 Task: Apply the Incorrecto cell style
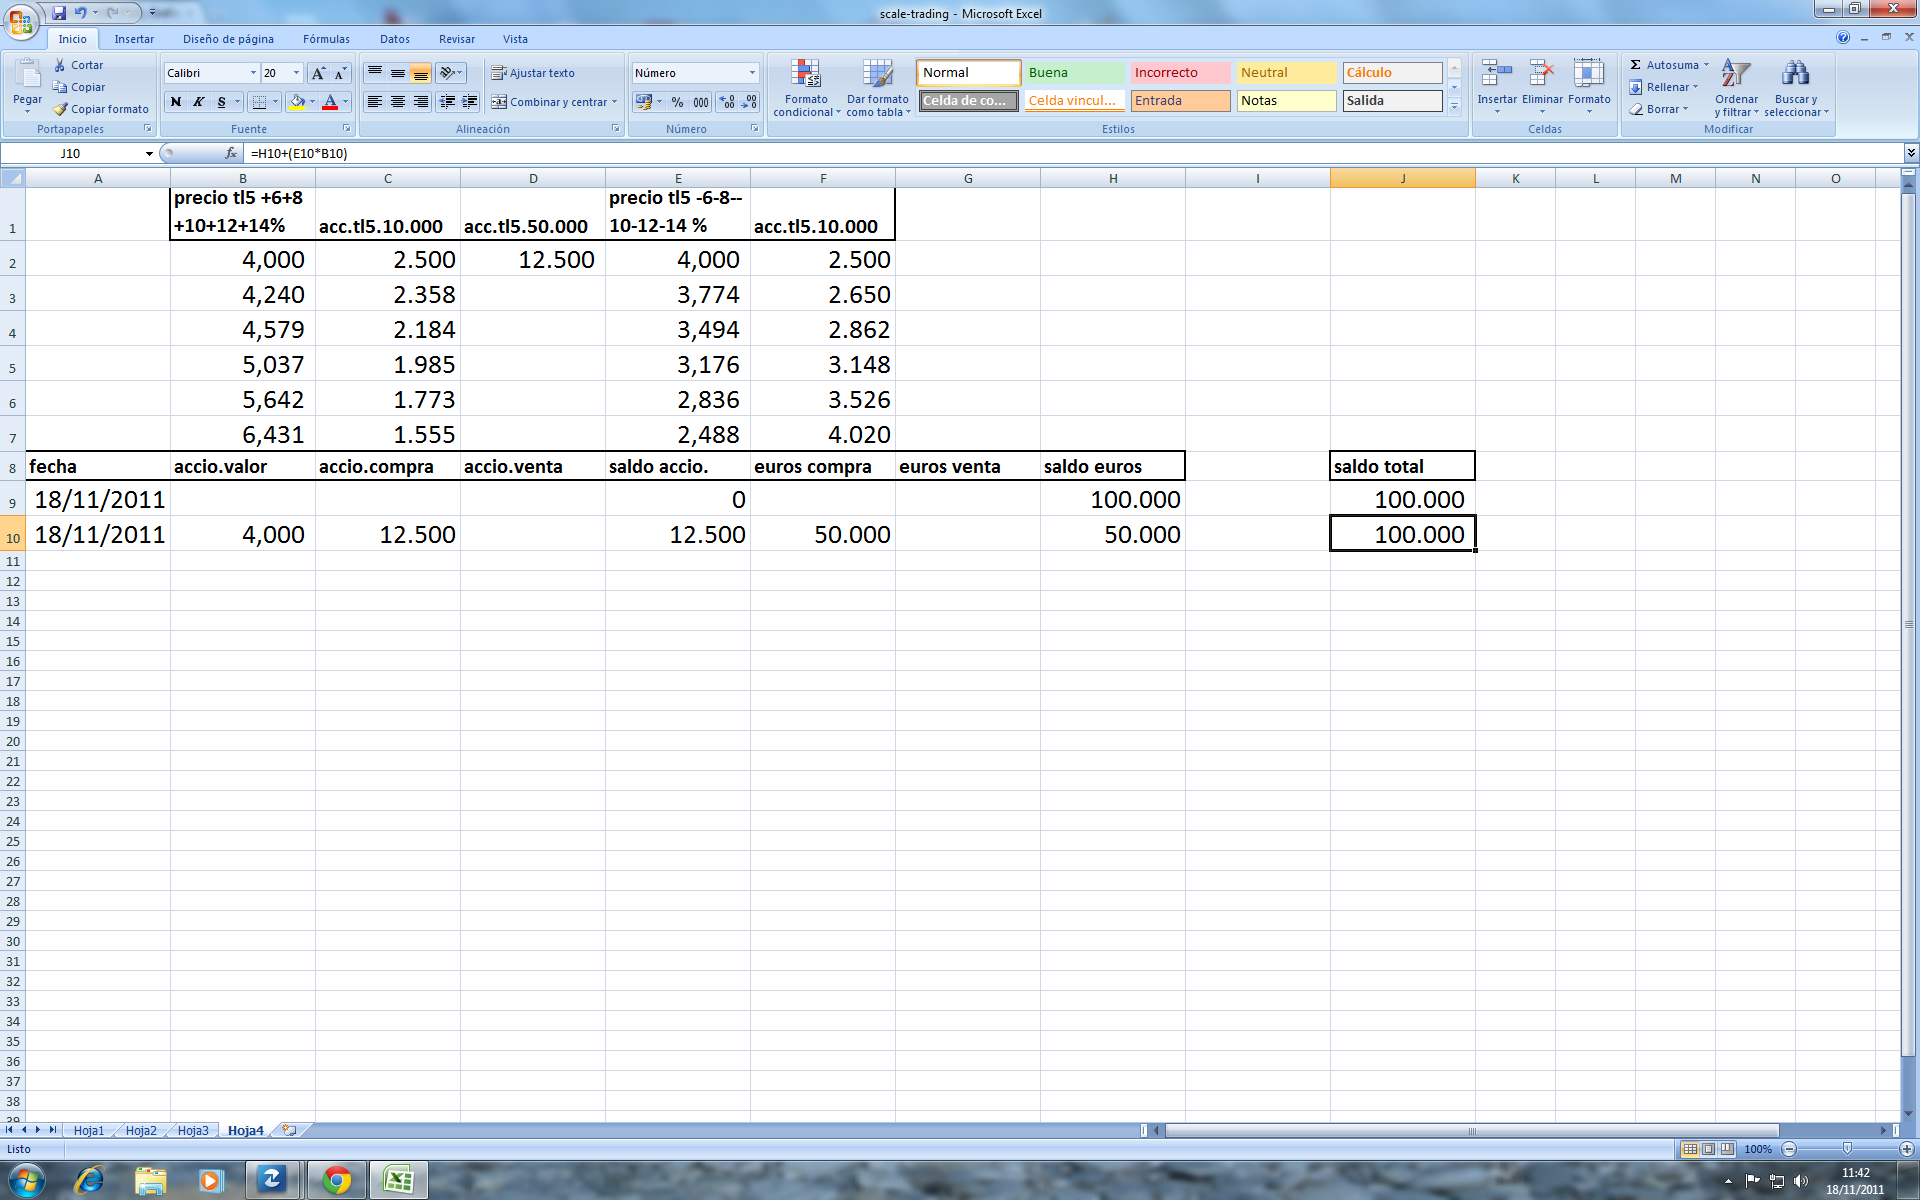point(1180,73)
